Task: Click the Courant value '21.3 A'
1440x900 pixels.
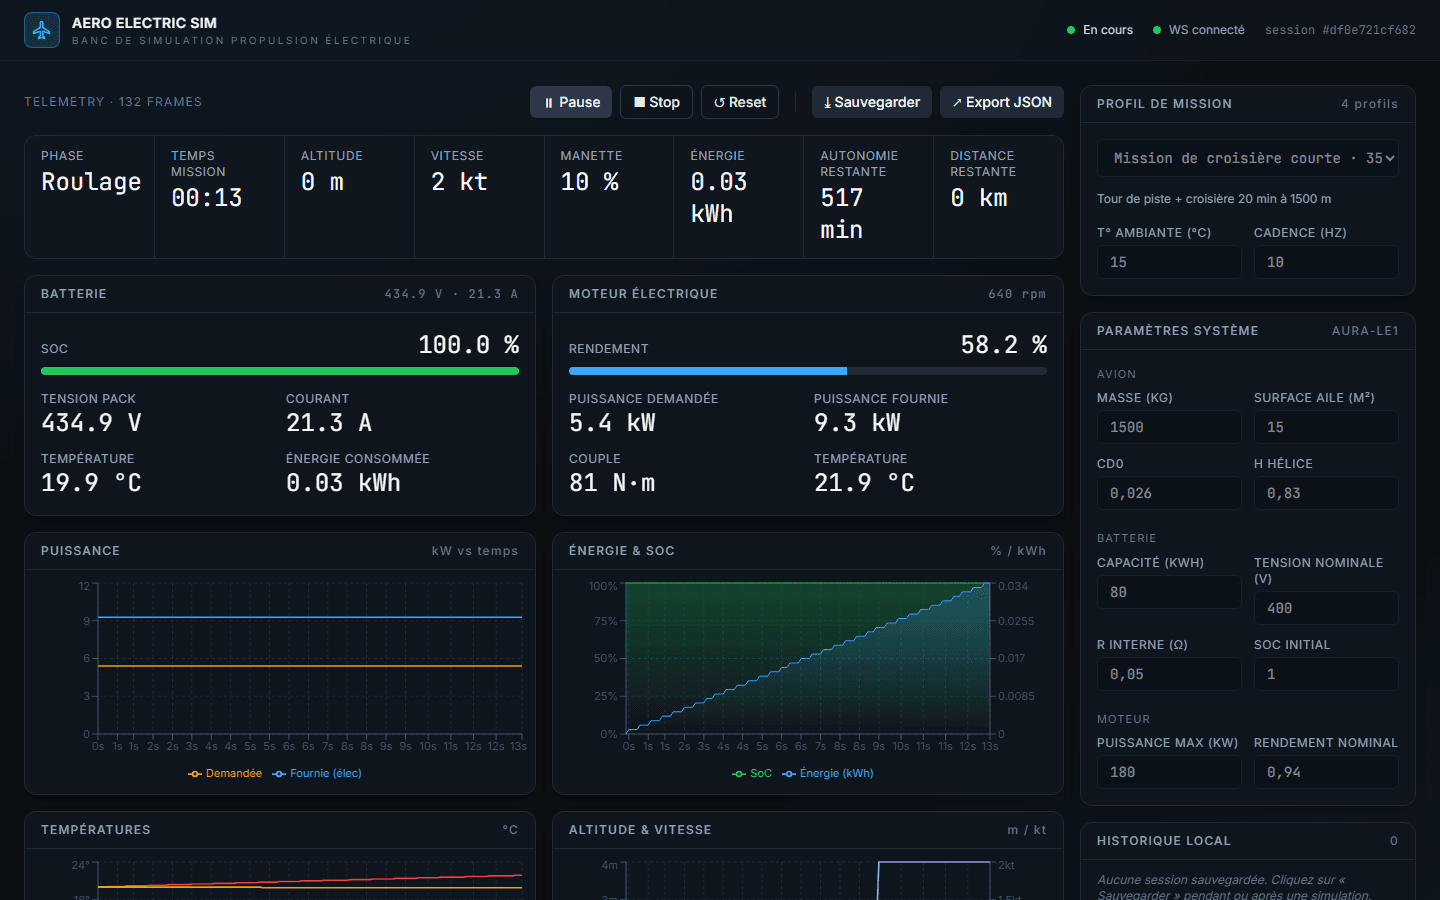Action: (329, 423)
